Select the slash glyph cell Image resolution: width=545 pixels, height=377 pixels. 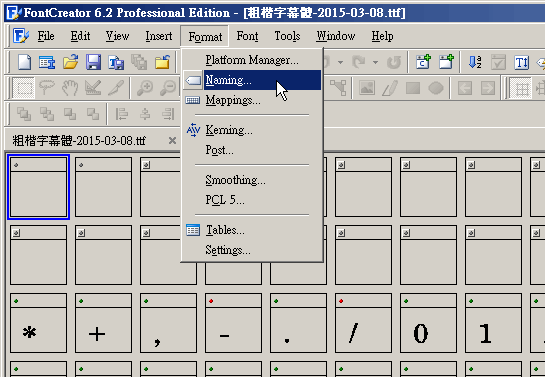click(x=363, y=323)
